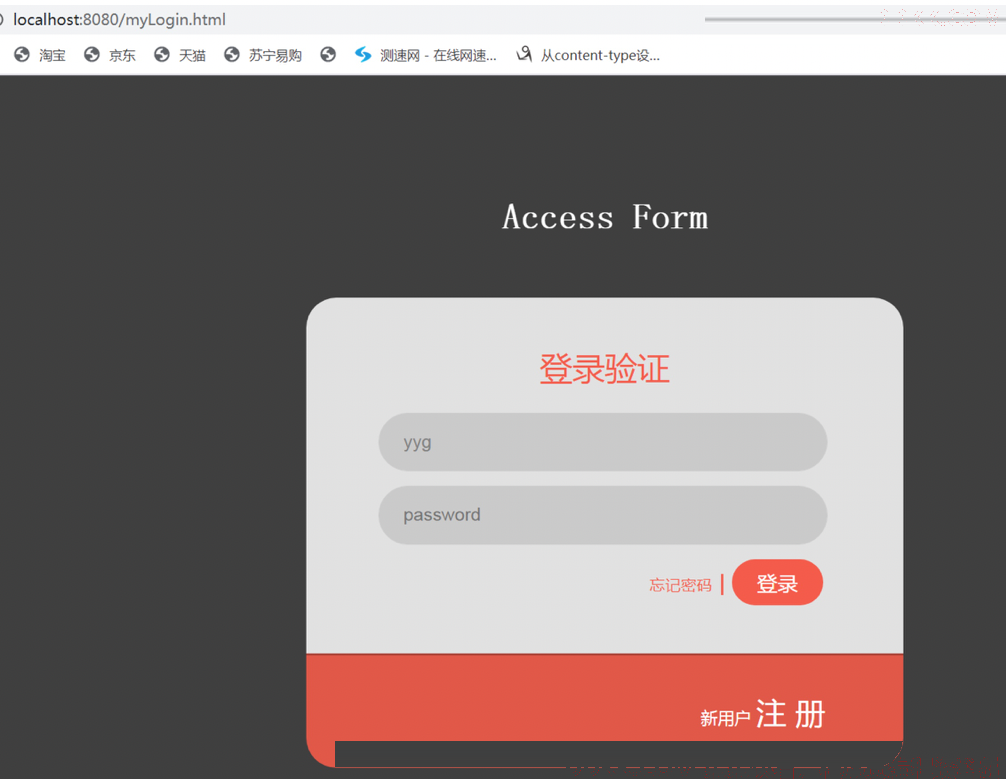Click the globe icon beside 淘宝
The image size is (1006, 780).
[x=22, y=55]
